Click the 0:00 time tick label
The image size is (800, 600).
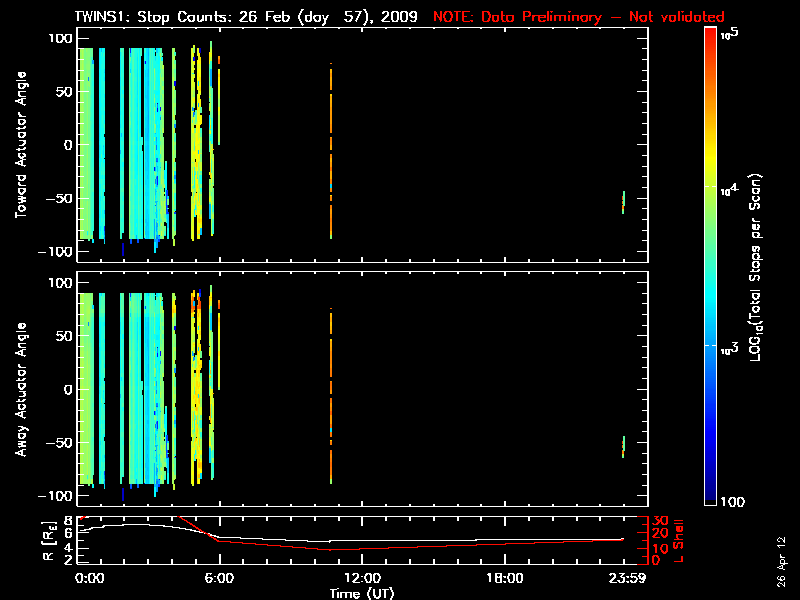point(90,578)
